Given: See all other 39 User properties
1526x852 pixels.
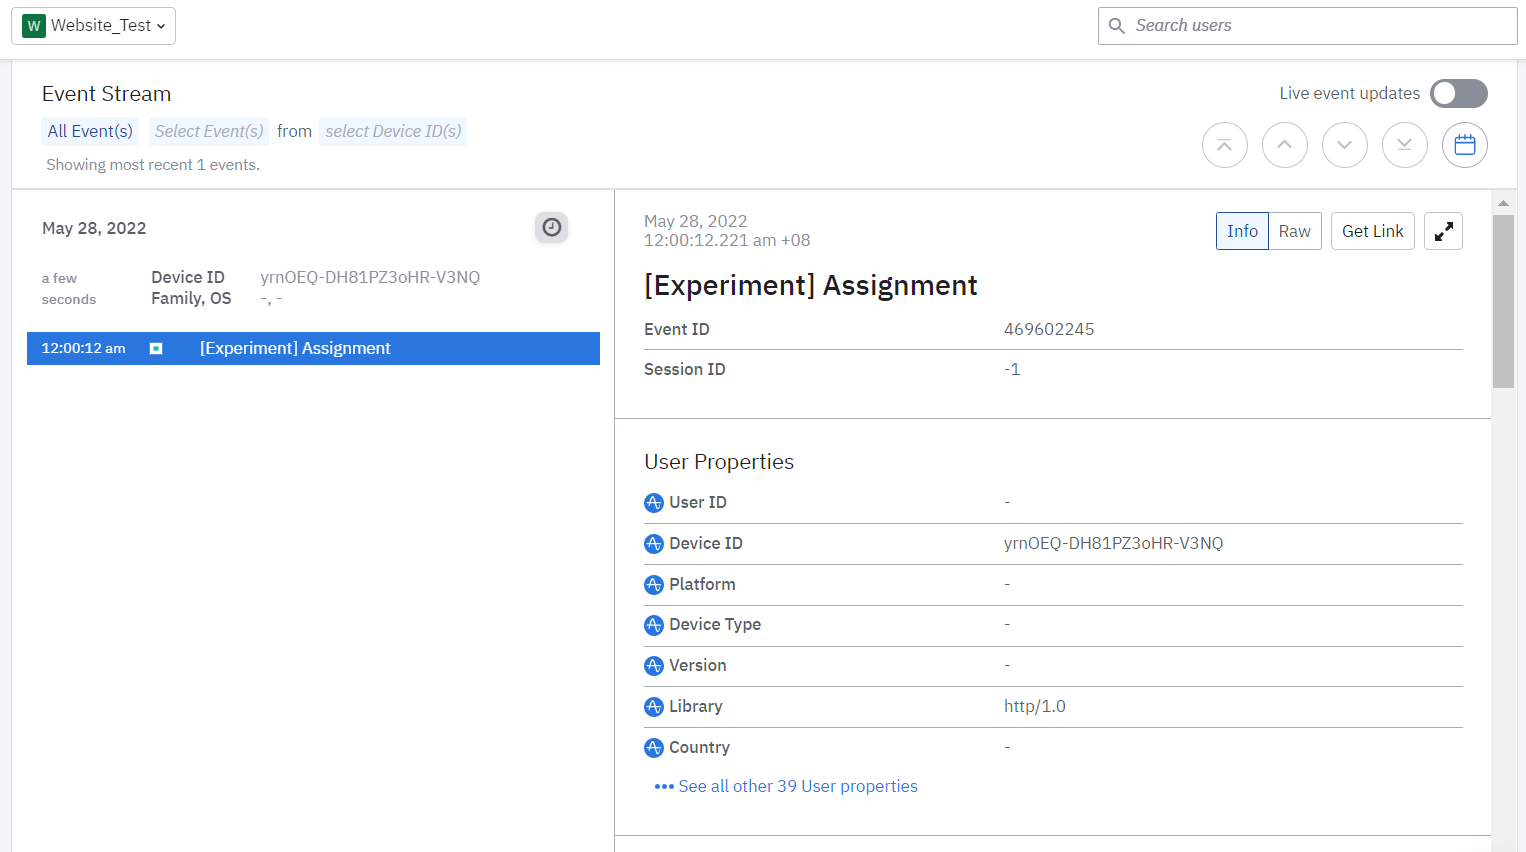Looking at the screenshot, I should pos(797,787).
